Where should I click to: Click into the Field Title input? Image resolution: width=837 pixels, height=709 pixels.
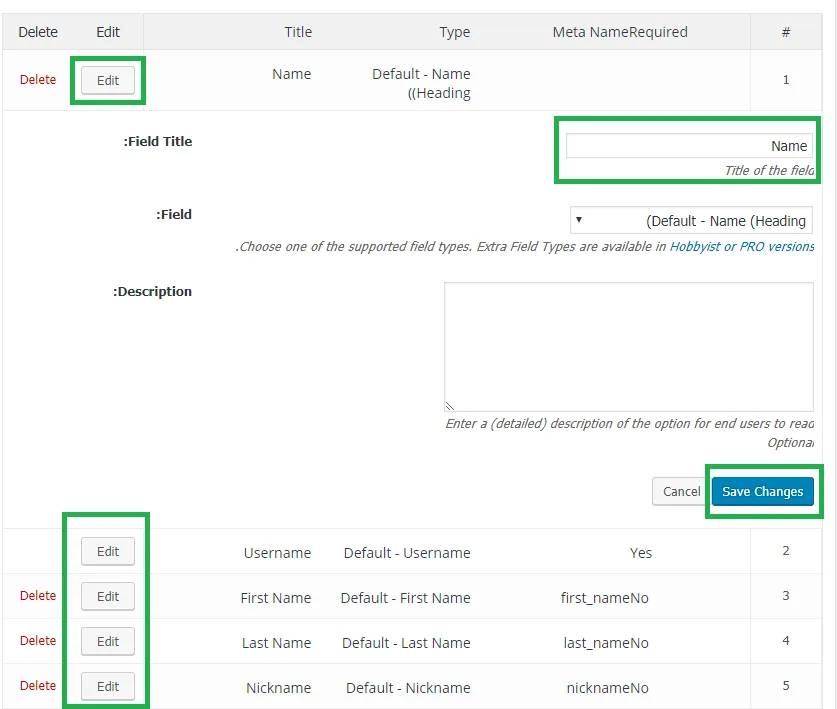(689, 146)
